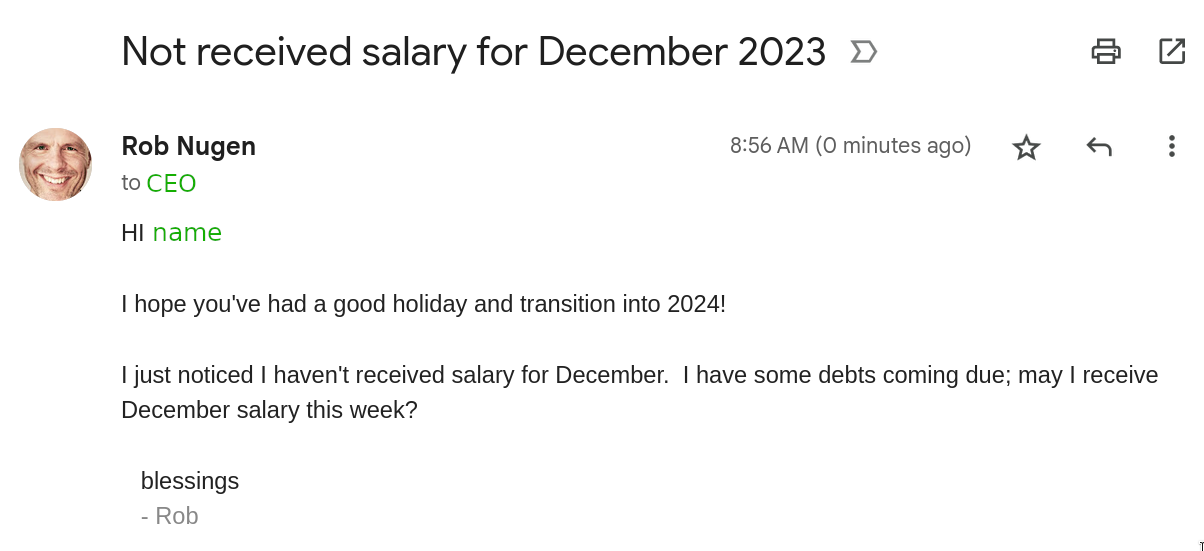Click the "December salary this week?" line
The image size is (1204, 551).
pos(269,410)
